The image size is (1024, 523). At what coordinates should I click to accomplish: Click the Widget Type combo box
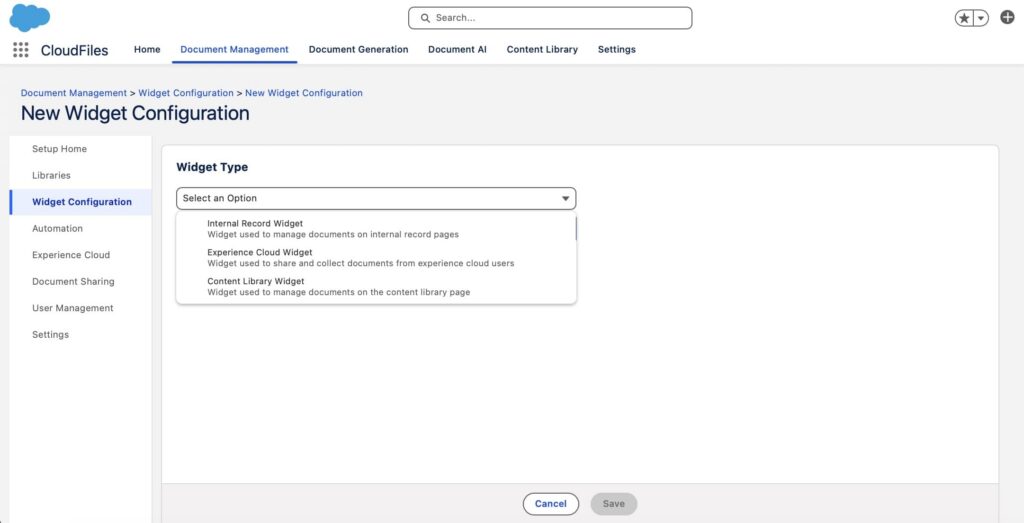click(376, 198)
